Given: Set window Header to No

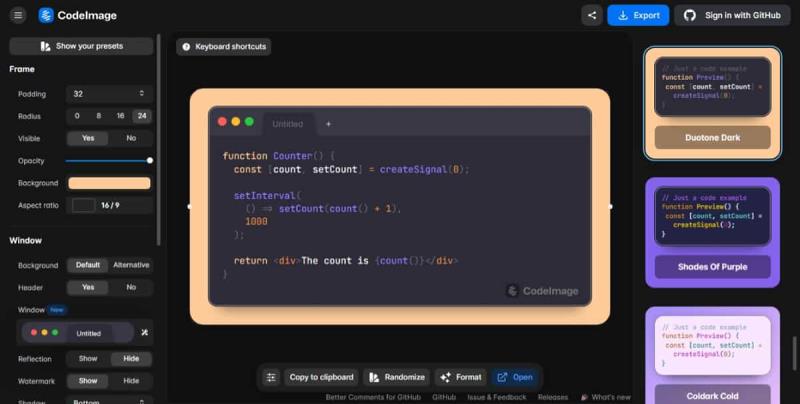Looking at the screenshot, I should coord(131,287).
